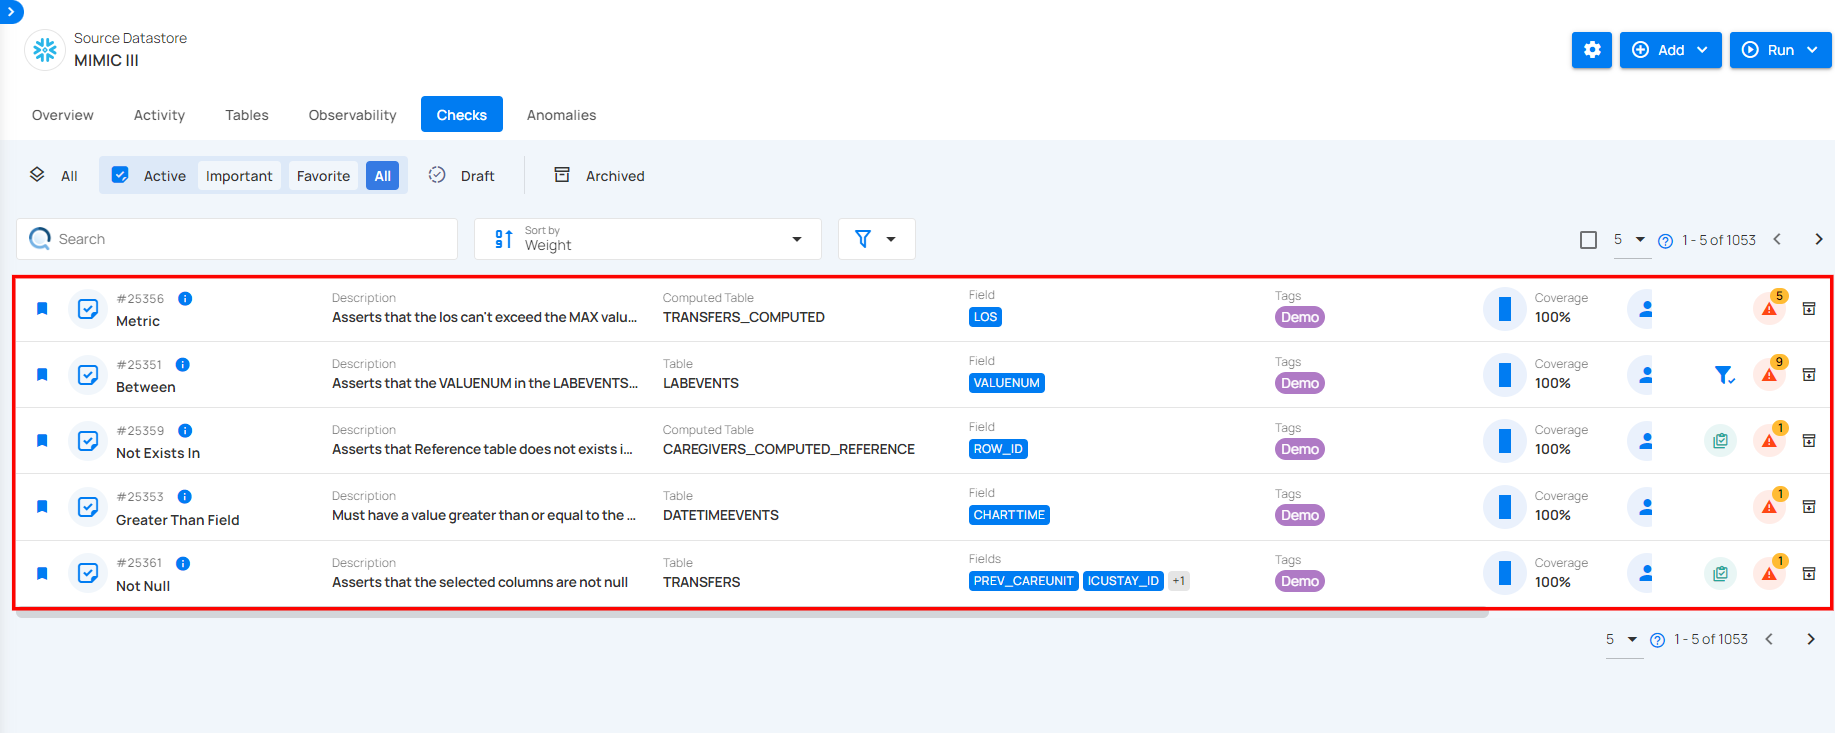This screenshot has height=733, width=1835.
Task: Click anomaly warning icon for Not Null check
Action: (x=1769, y=574)
